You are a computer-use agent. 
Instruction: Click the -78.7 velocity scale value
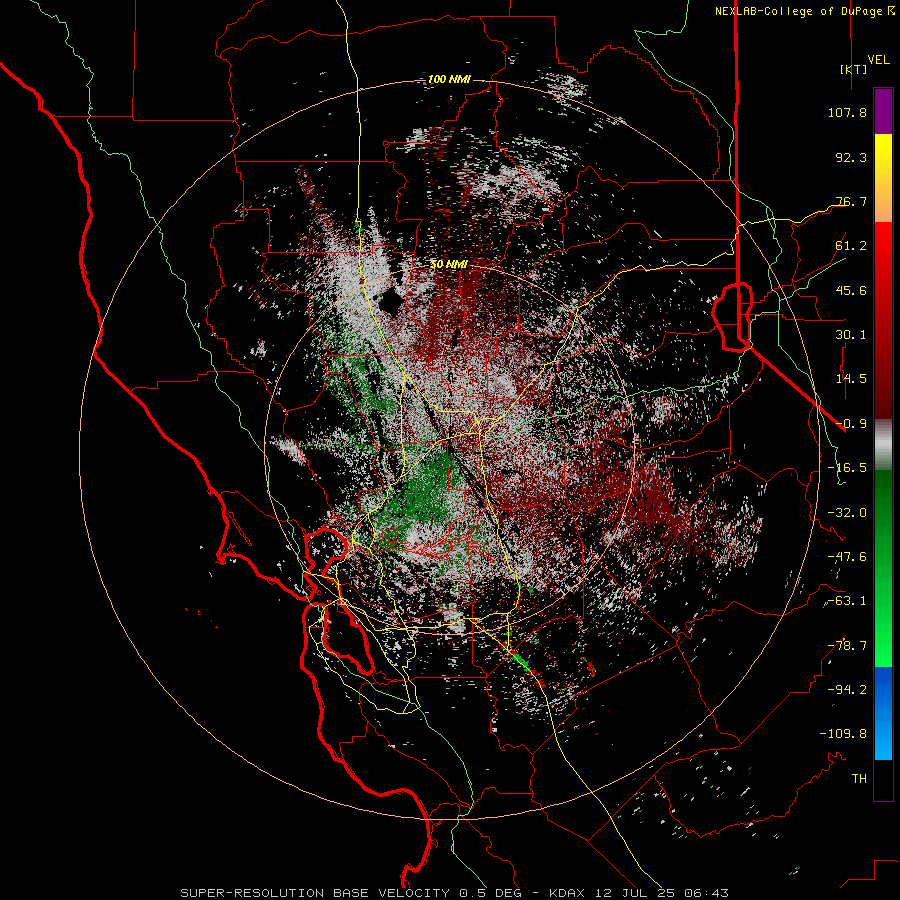pyautogui.click(x=847, y=646)
